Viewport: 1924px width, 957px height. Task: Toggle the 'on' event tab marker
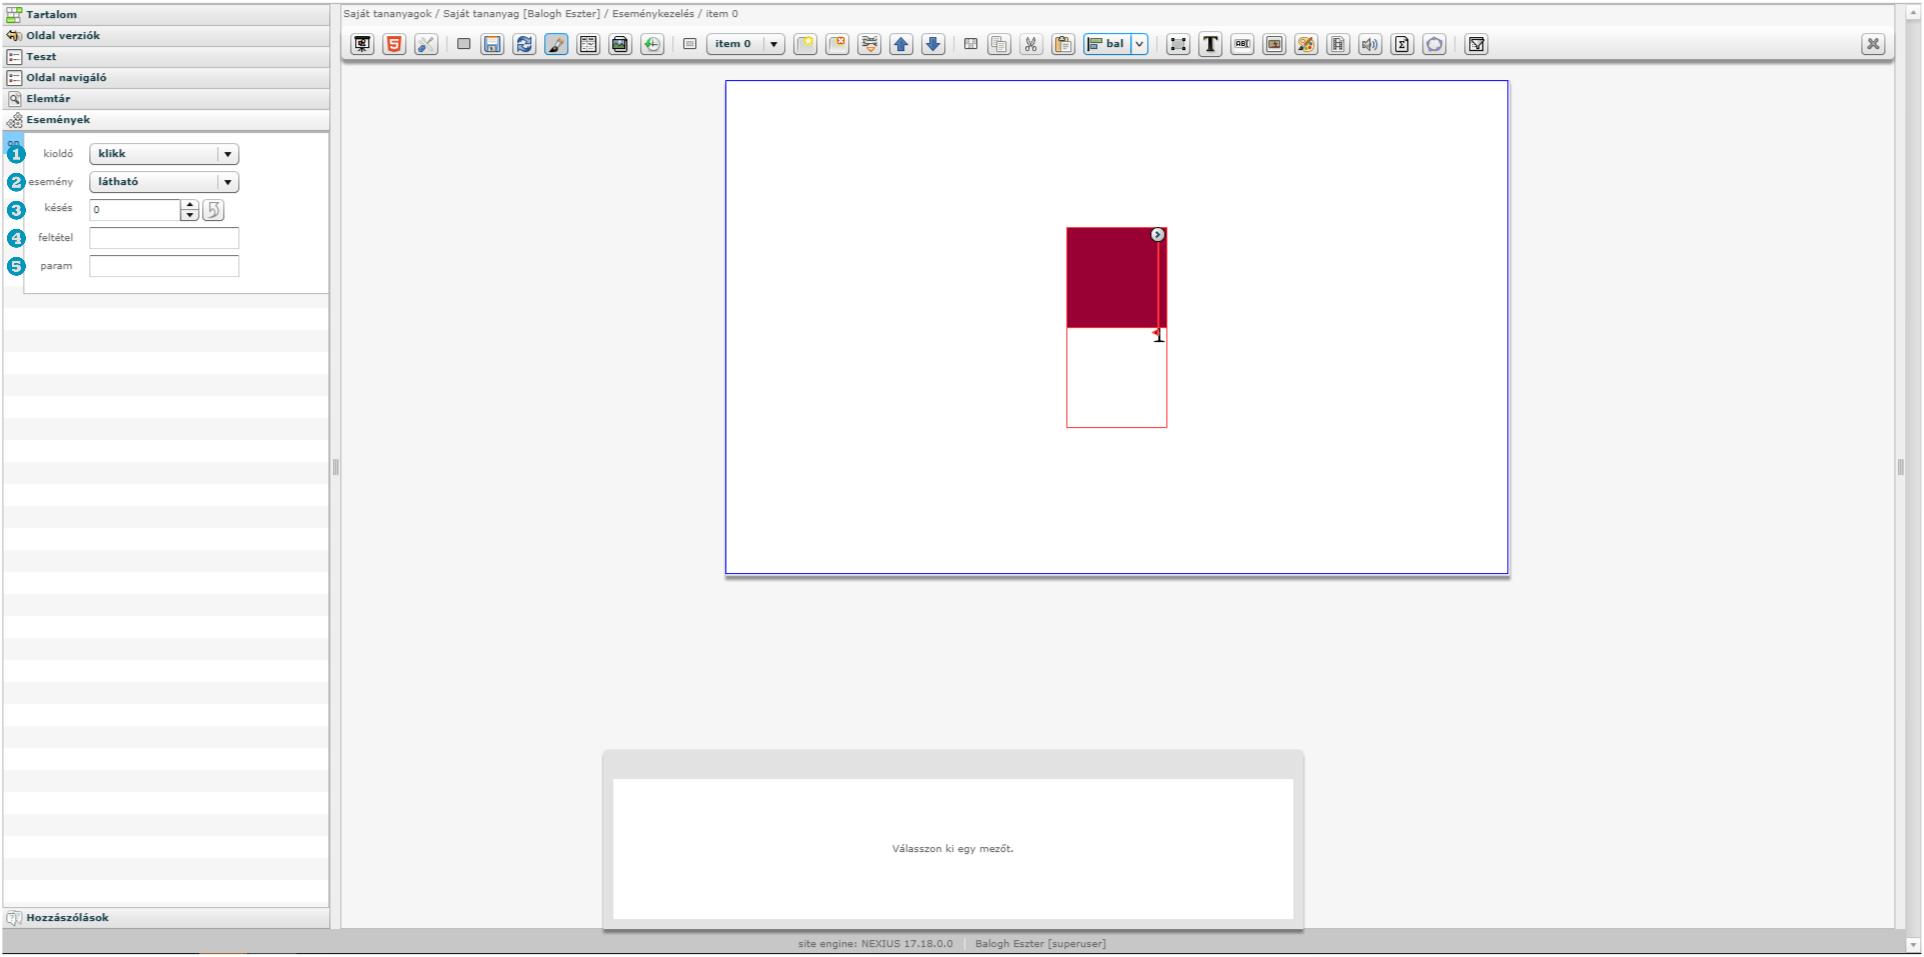pyautogui.click(x=13, y=142)
